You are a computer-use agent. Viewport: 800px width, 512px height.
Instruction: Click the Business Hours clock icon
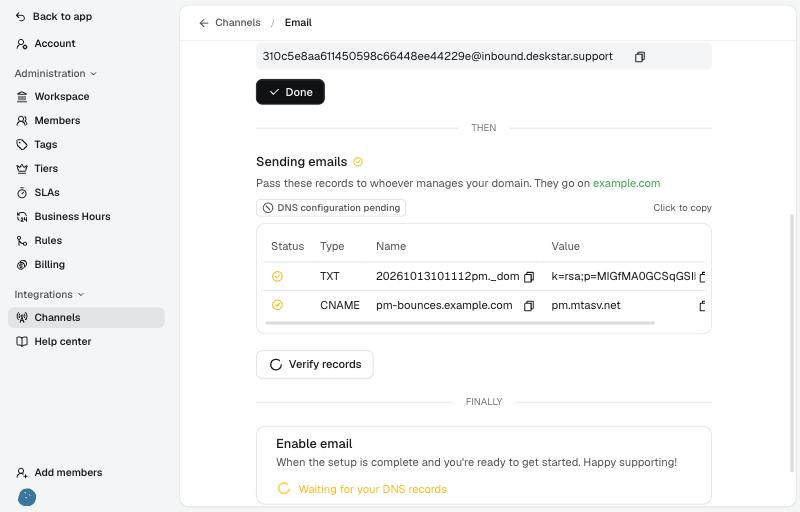click(21, 217)
